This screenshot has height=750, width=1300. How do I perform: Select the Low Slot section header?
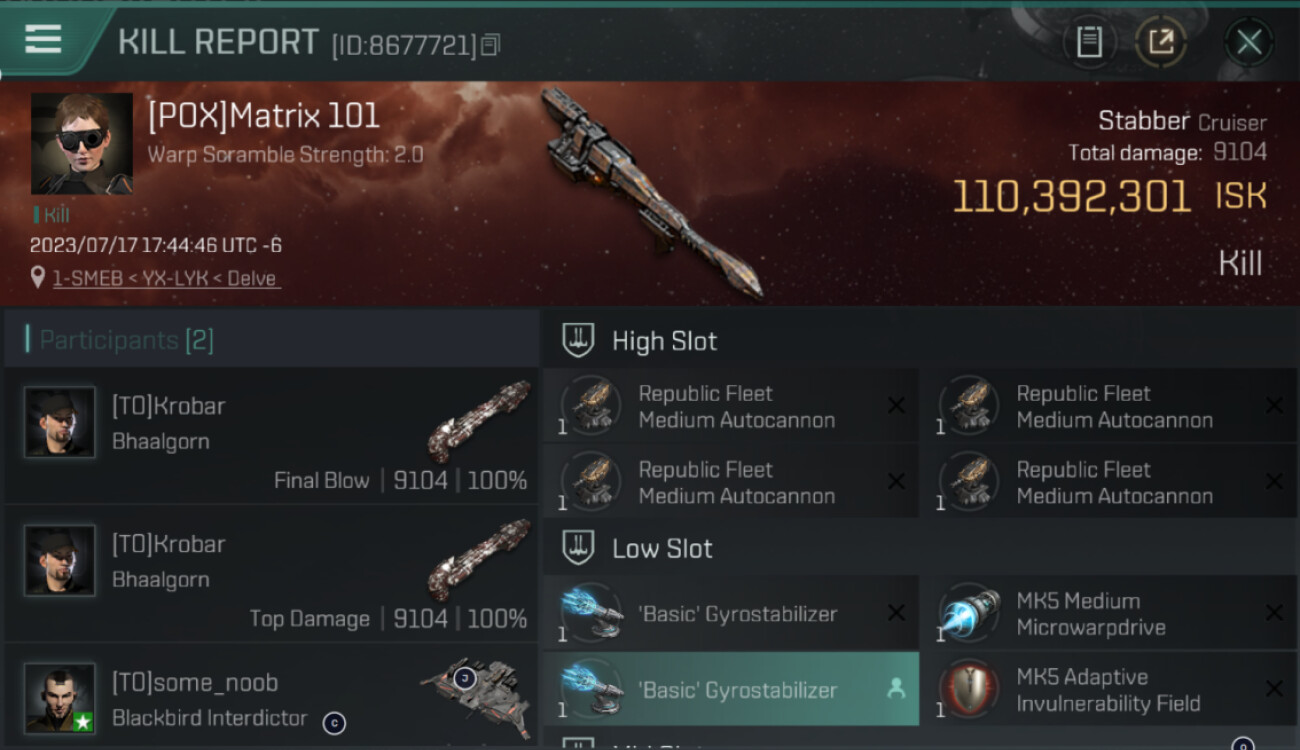pos(920,548)
